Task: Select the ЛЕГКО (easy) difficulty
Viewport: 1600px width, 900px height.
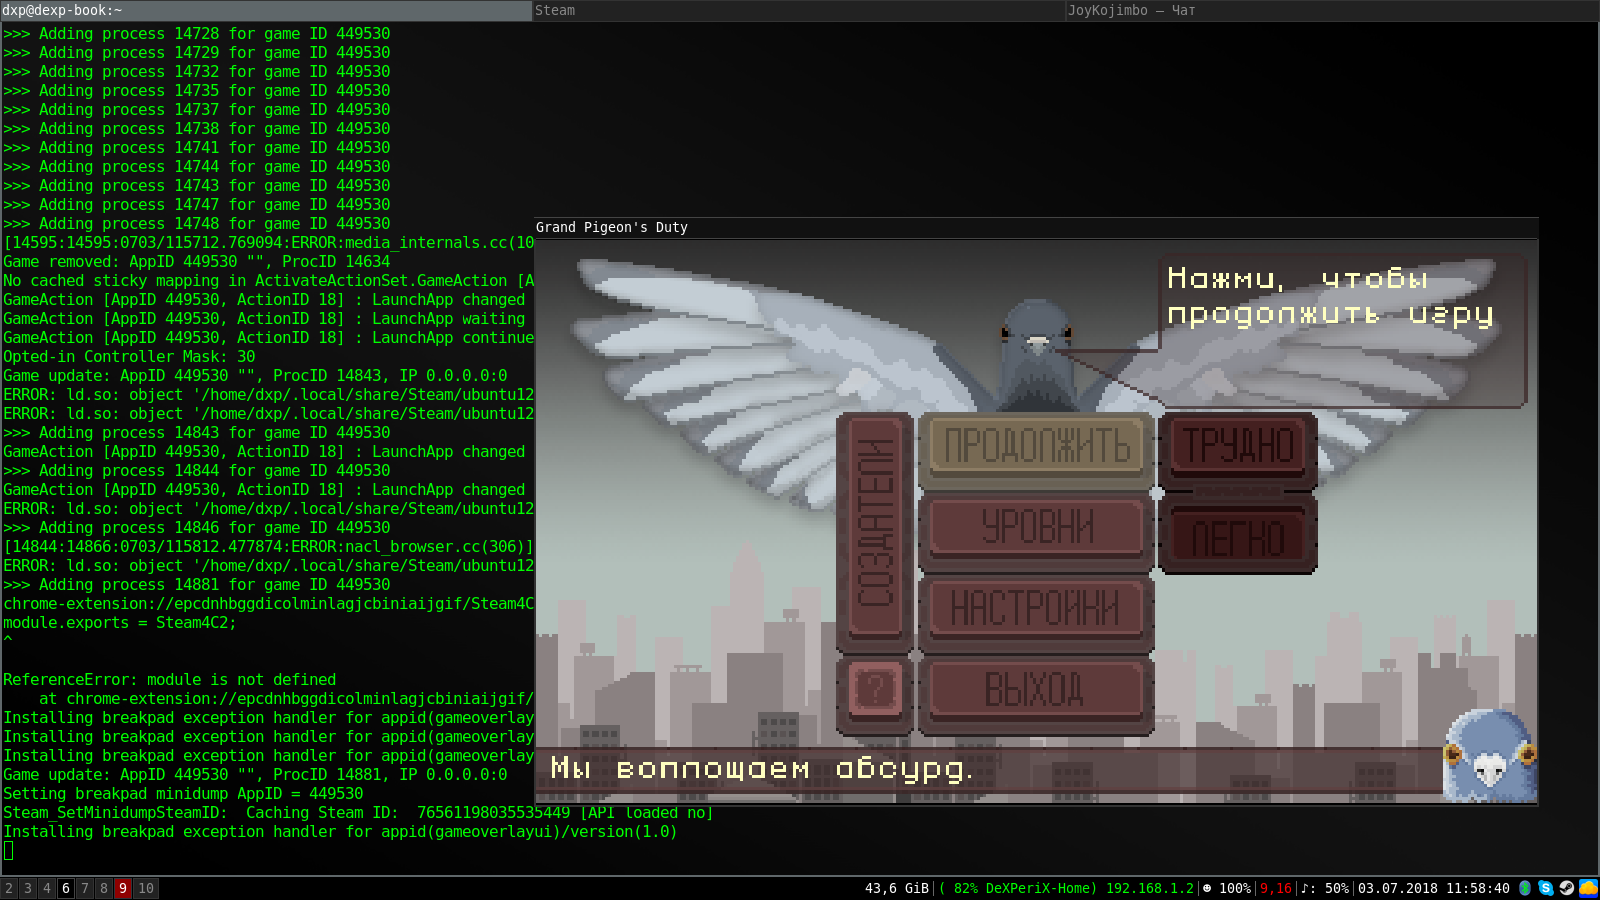Action: pyautogui.click(x=1238, y=539)
